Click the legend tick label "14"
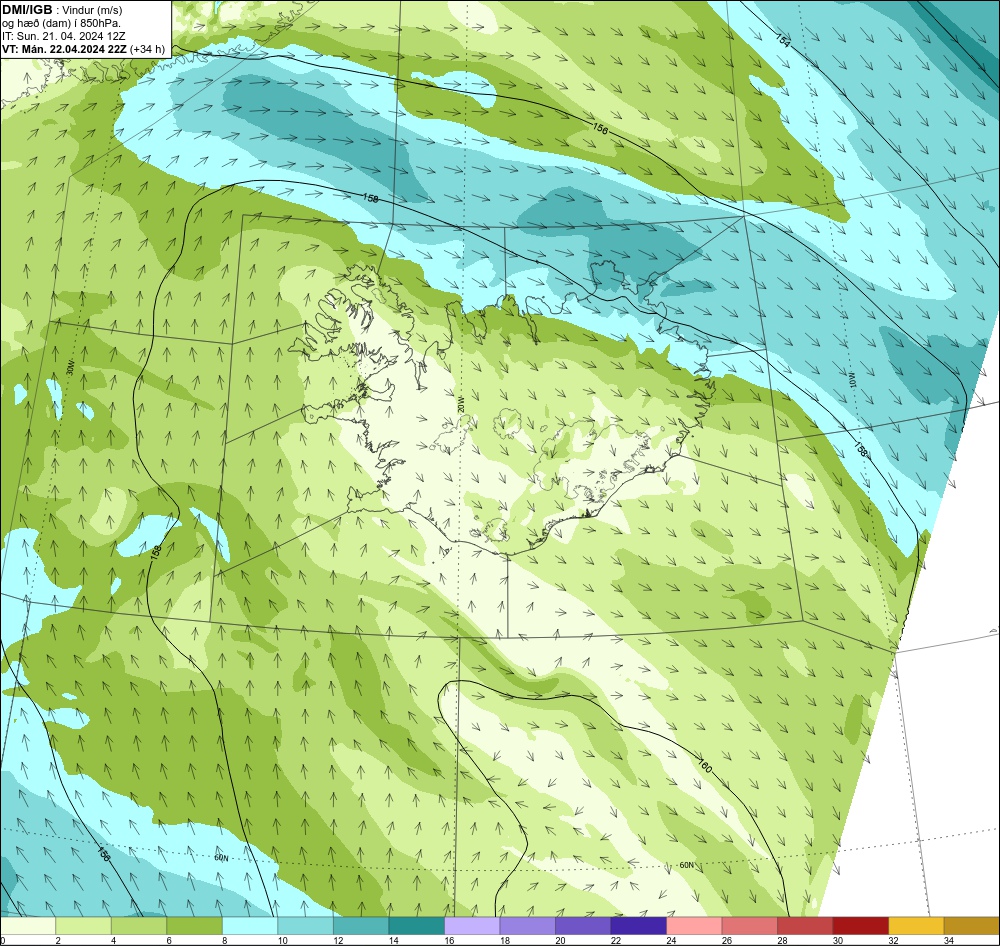The width and height of the screenshot is (1000, 946). click(393, 940)
